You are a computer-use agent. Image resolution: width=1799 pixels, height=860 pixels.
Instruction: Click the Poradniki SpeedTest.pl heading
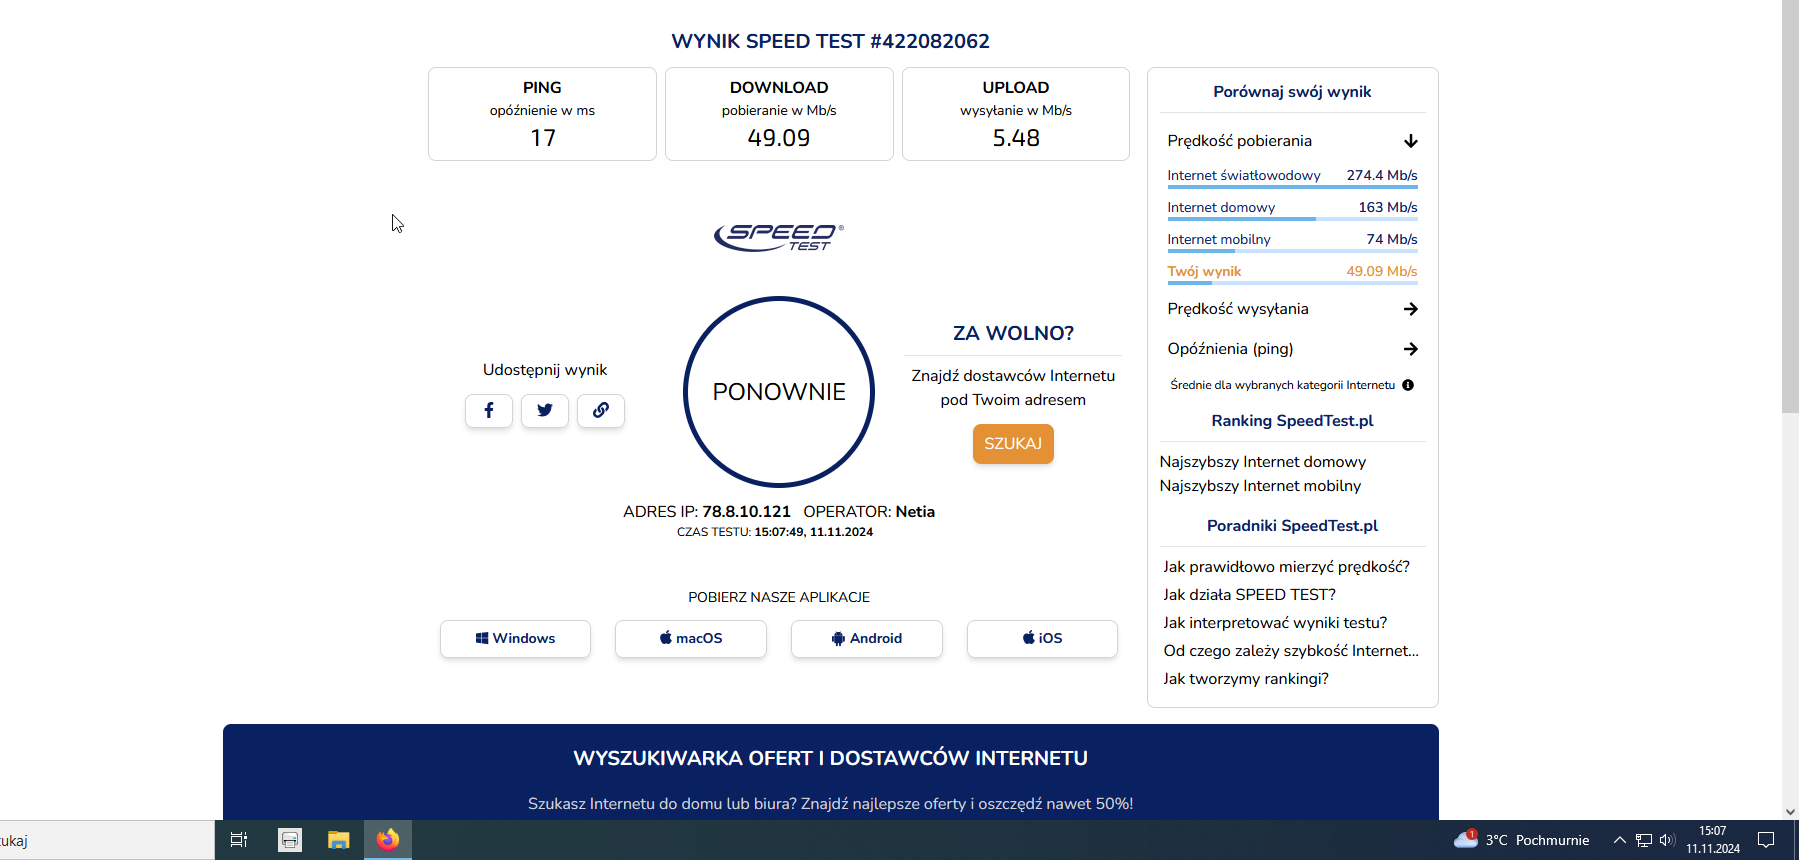click(1292, 526)
